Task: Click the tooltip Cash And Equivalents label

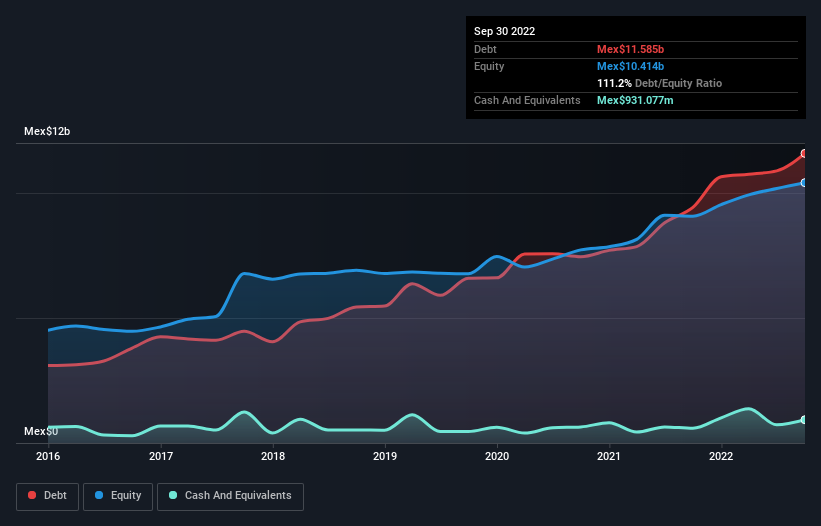Action: point(527,100)
